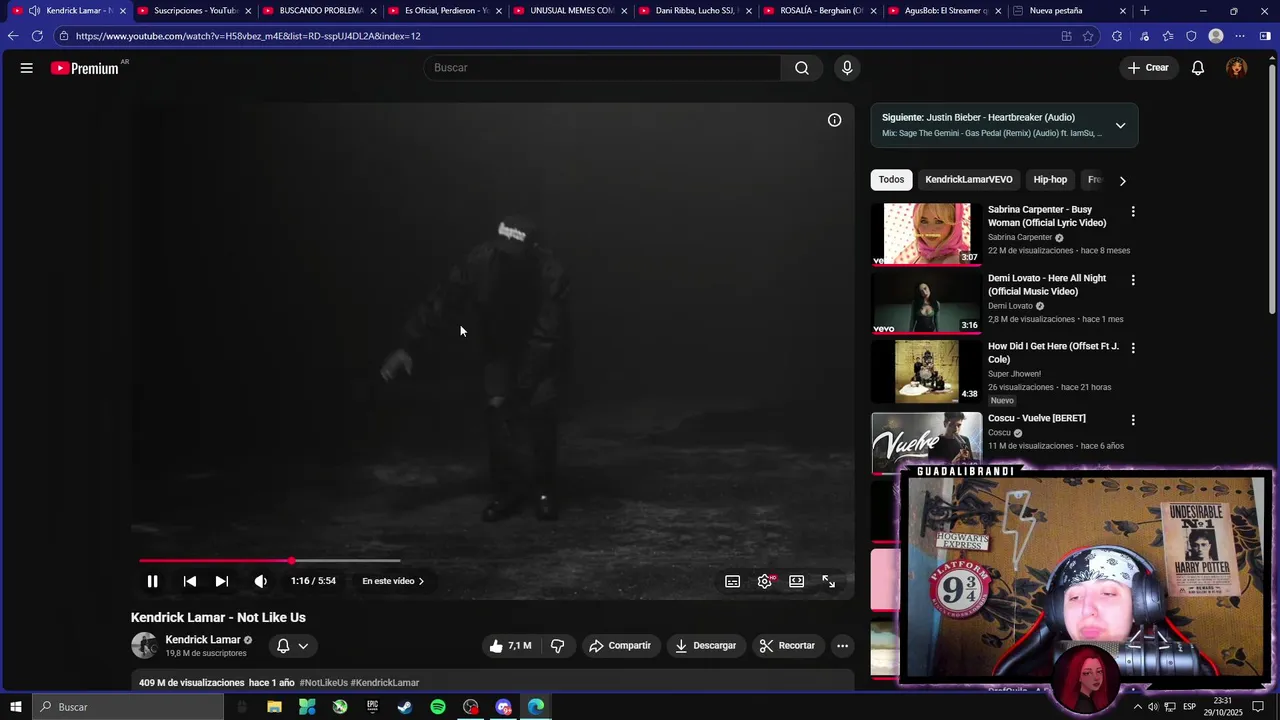Open Coscu - Vuelve [BERET] thumbnail
Image resolution: width=1280 pixels, height=720 pixels.
(926, 442)
